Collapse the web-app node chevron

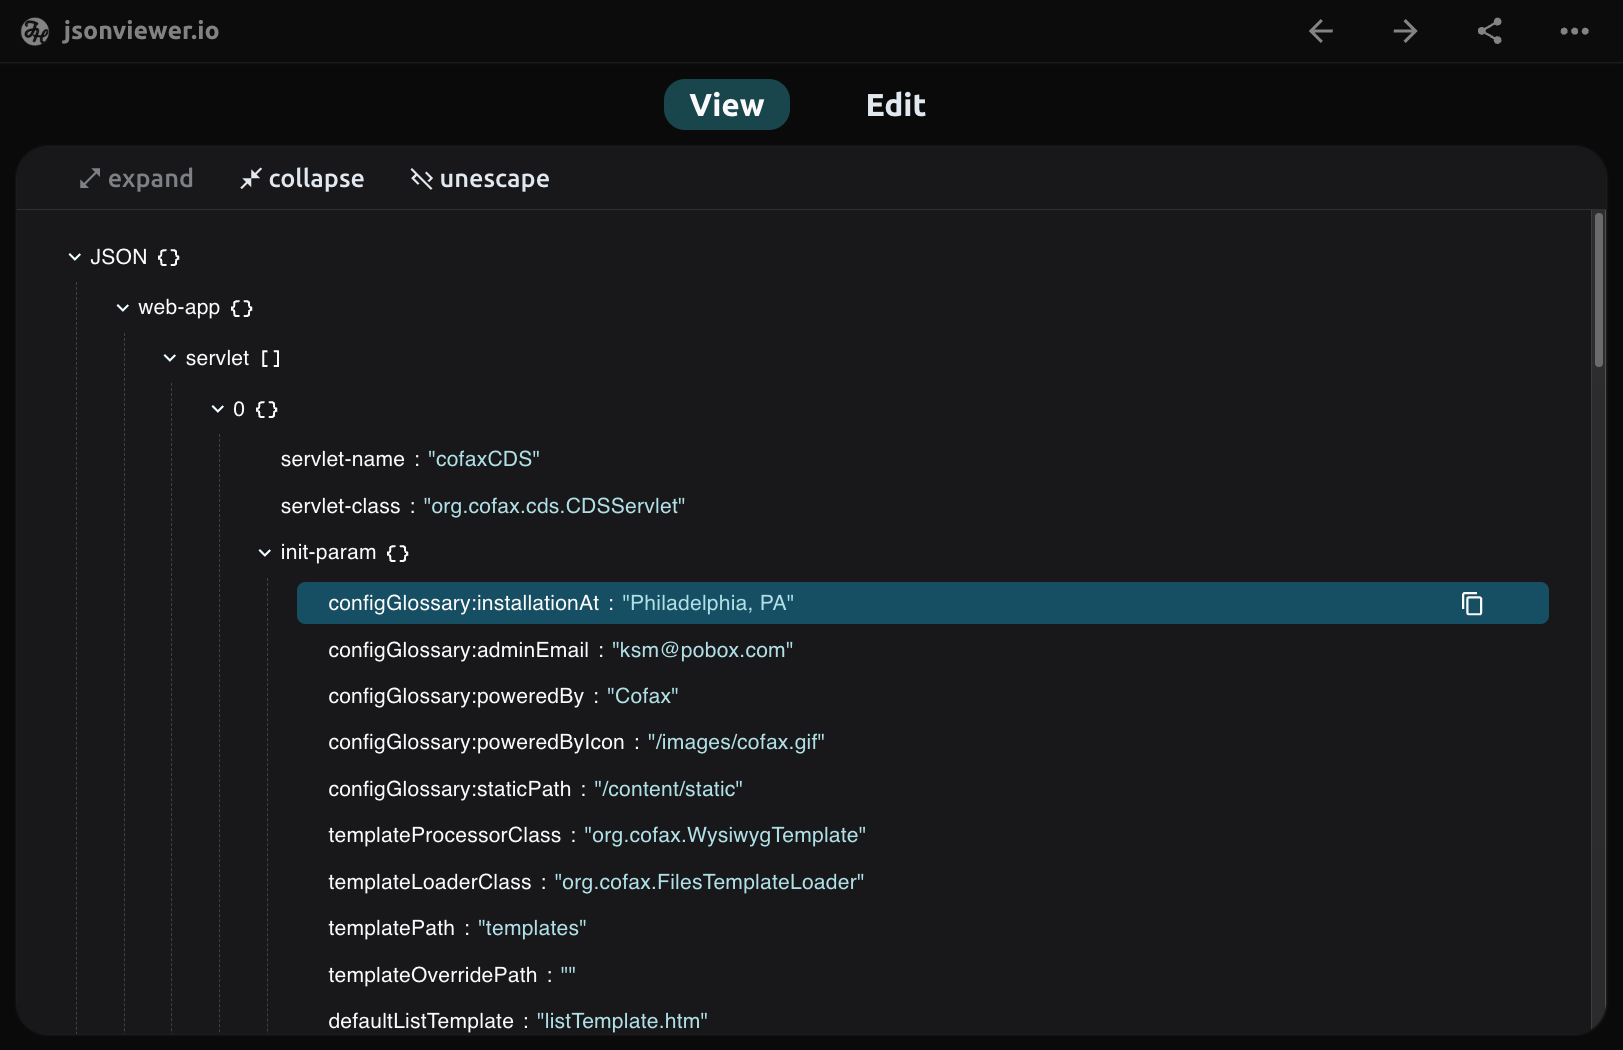click(122, 307)
